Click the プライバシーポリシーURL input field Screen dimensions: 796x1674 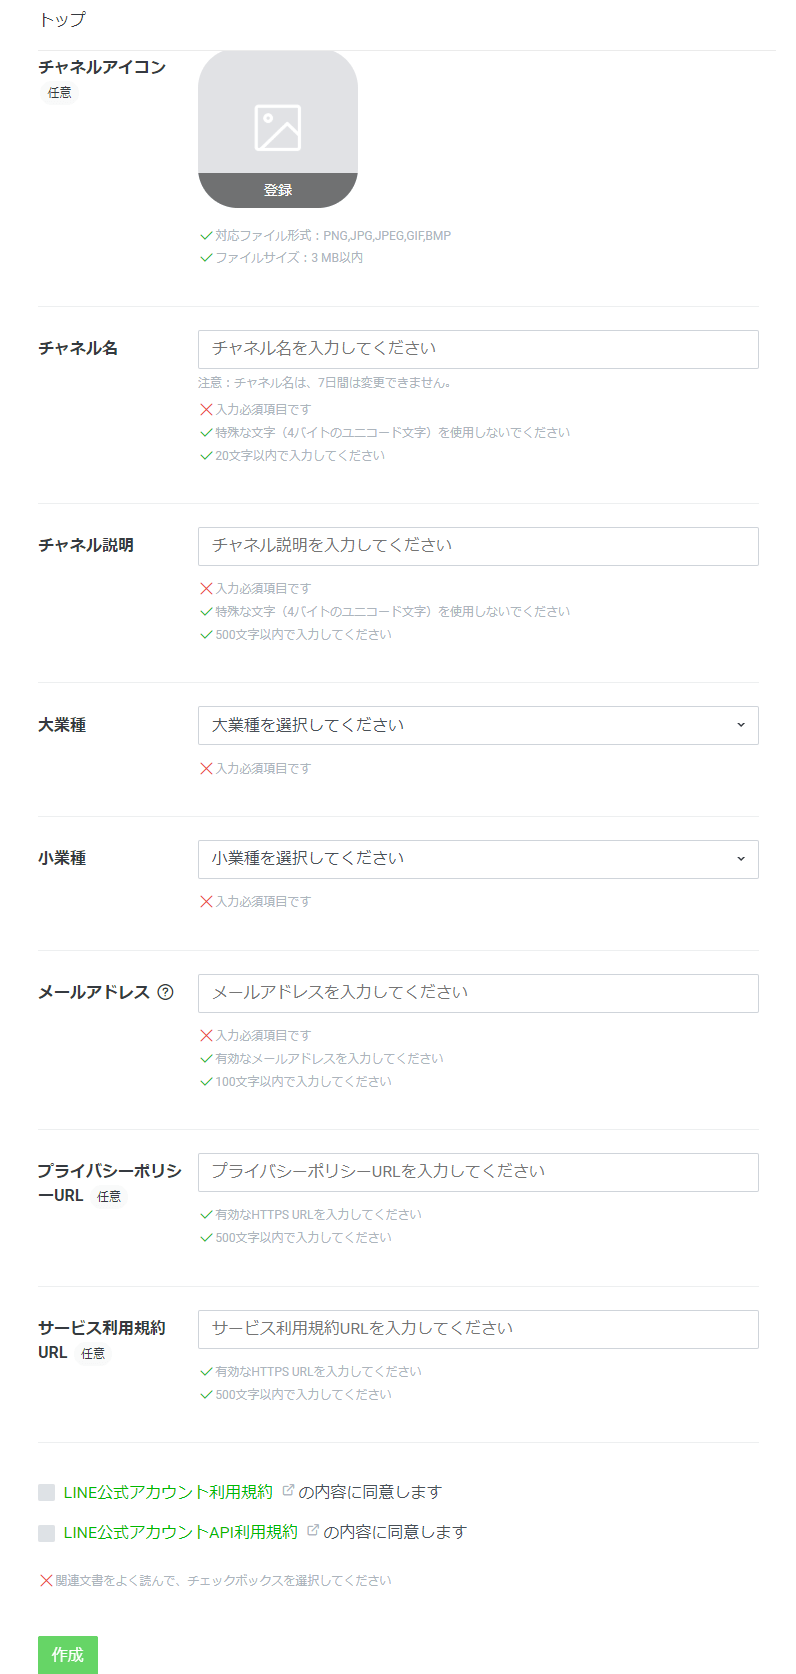pyautogui.click(x=478, y=1172)
